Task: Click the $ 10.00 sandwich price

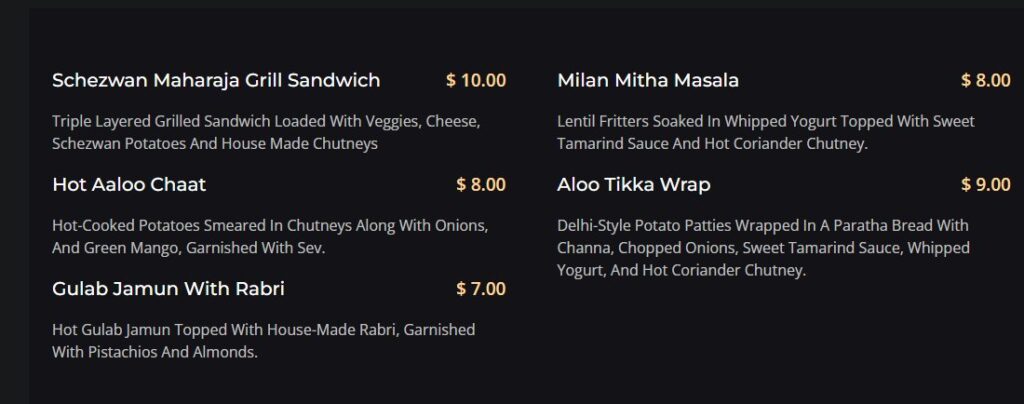Action: coord(475,80)
